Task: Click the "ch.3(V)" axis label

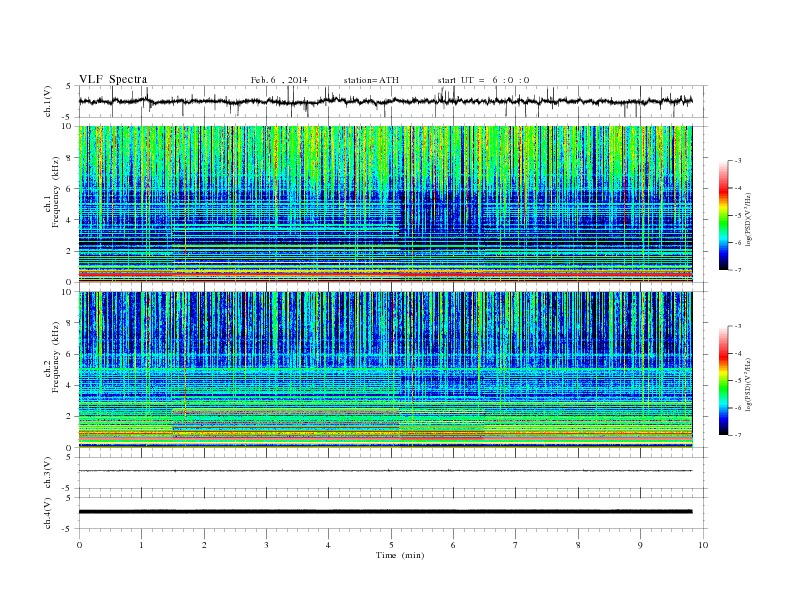Action: (48, 472)
